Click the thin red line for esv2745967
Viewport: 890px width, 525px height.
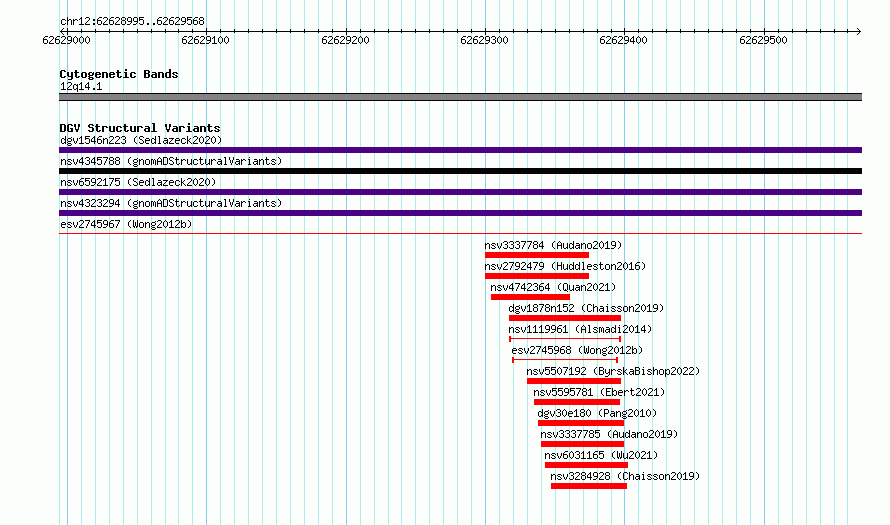460,233
